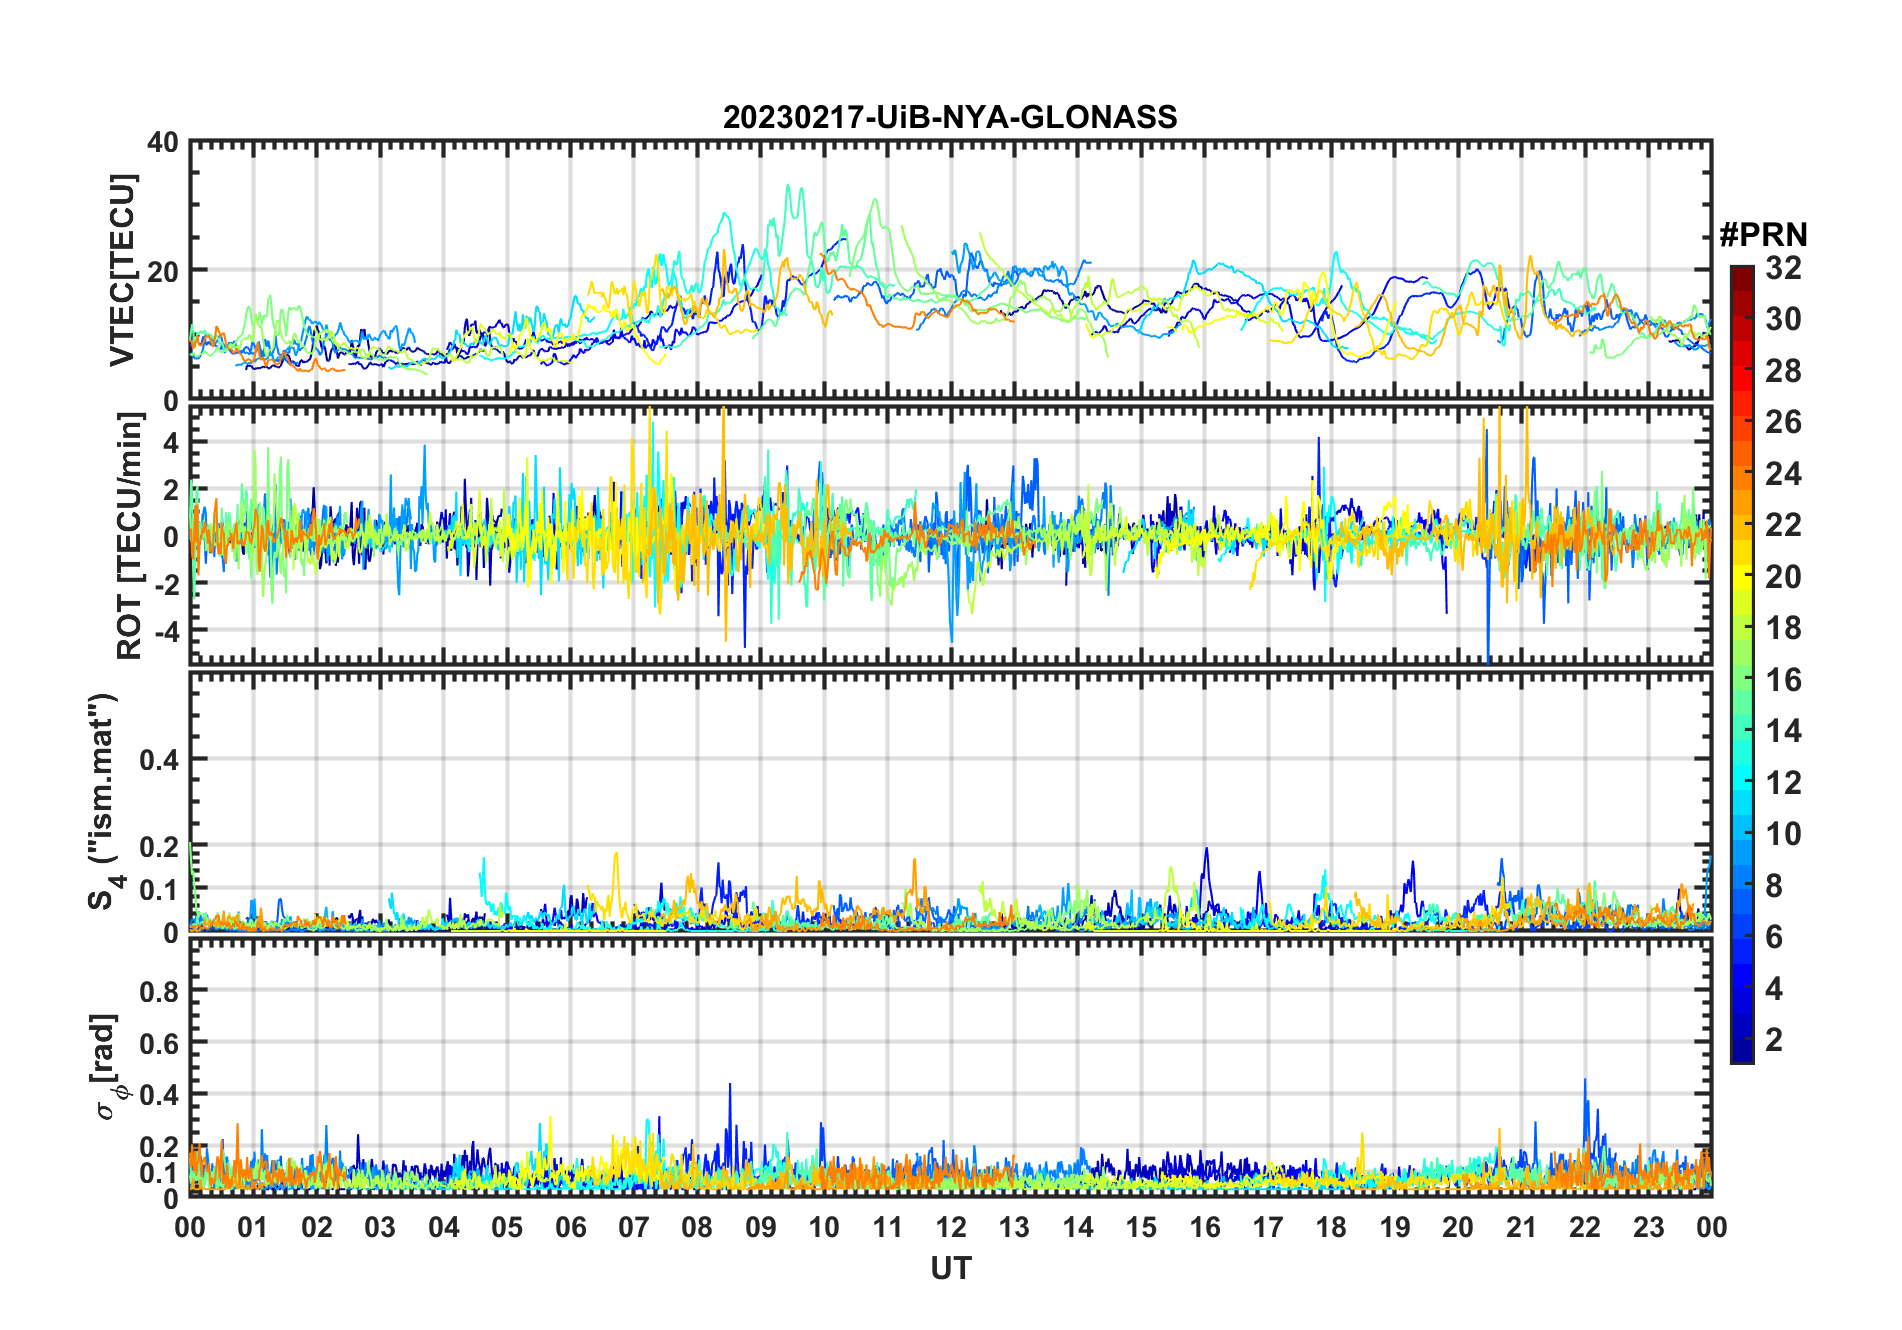Click PRN colorbar tick label 20
This screenshot has width=1902, height=1330.
click(x=1784, y=577)
